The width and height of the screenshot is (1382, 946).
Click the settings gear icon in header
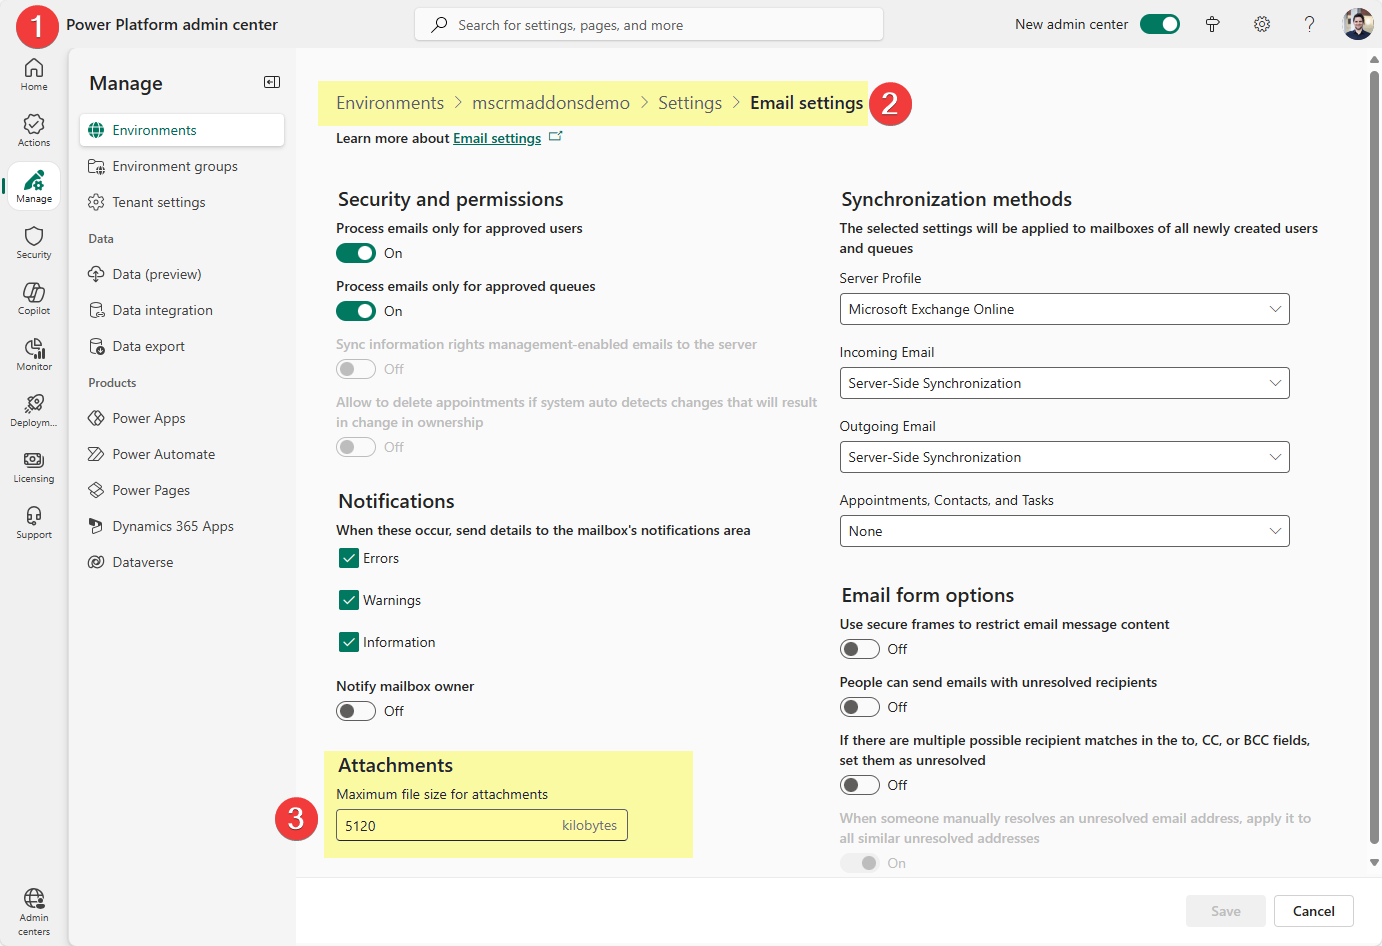pos(1262,24)
